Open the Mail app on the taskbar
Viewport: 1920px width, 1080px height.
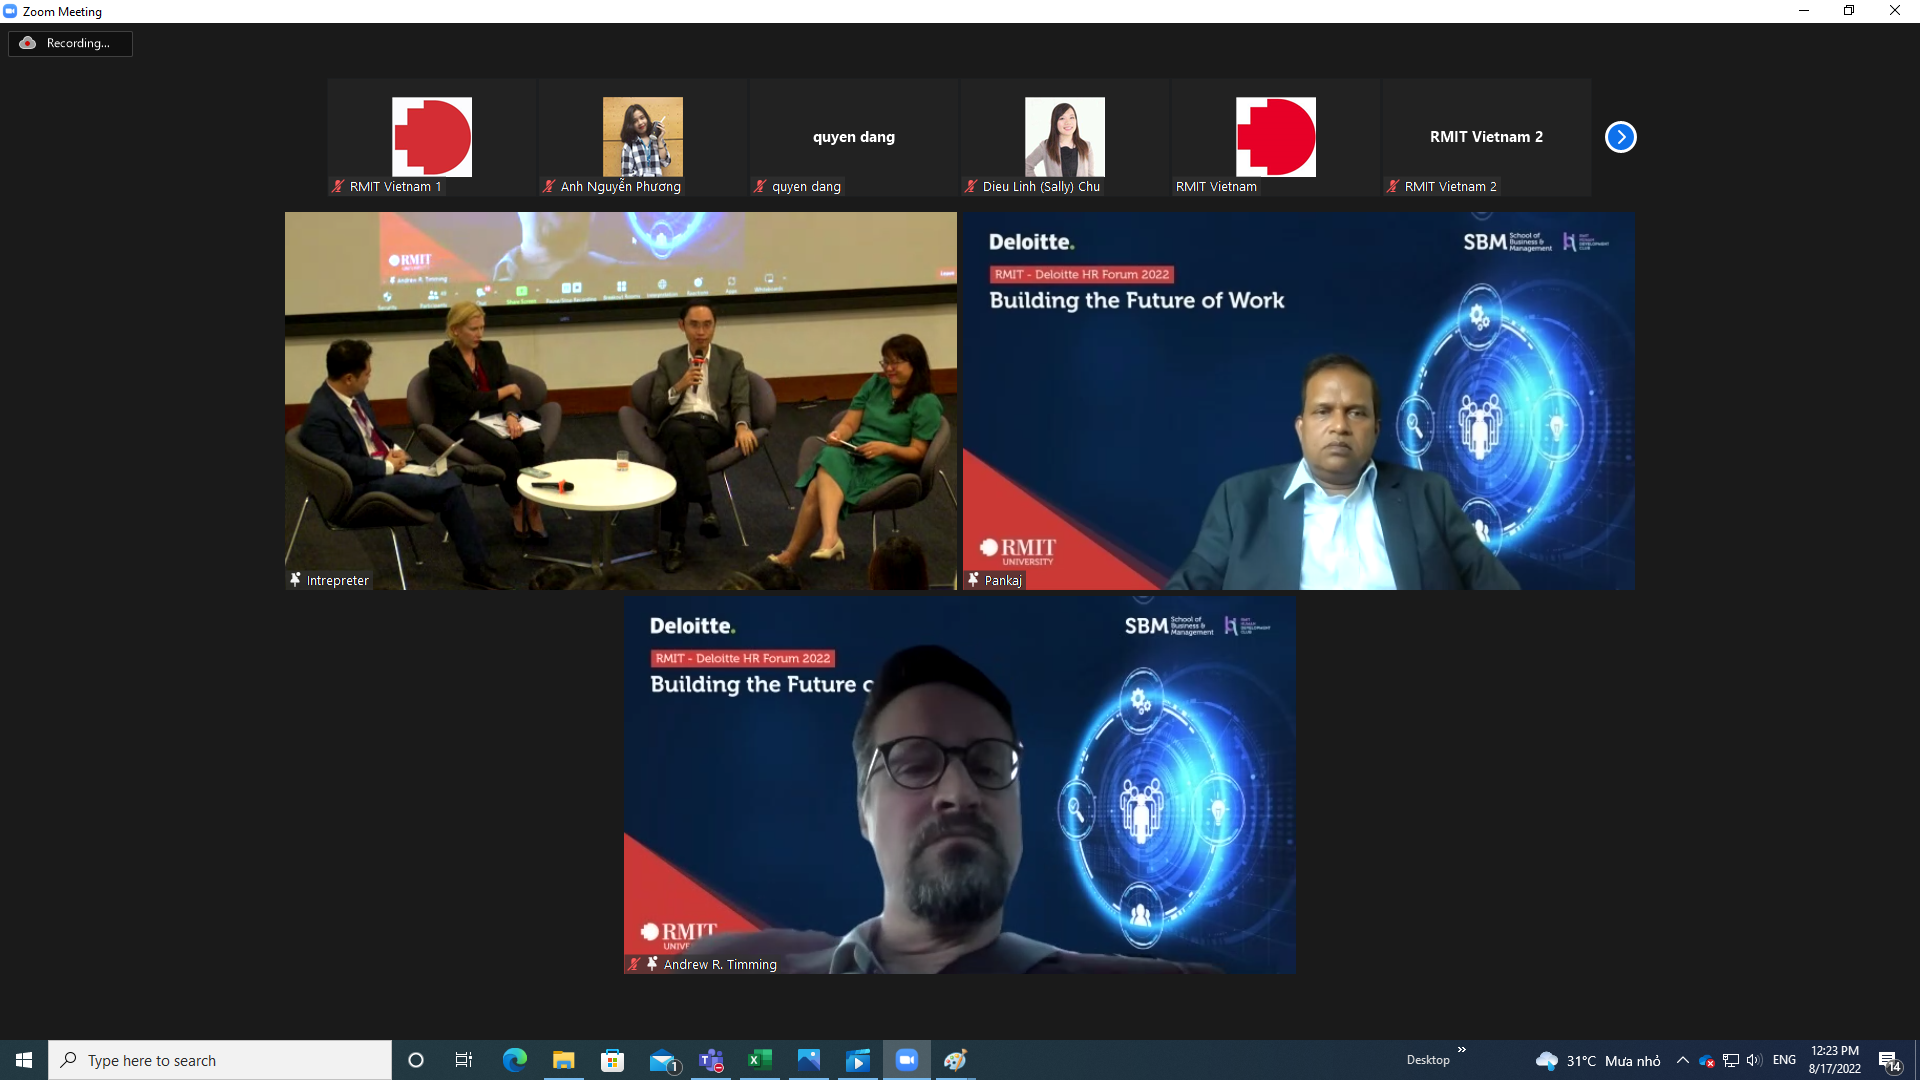[x=662, y=1060]
